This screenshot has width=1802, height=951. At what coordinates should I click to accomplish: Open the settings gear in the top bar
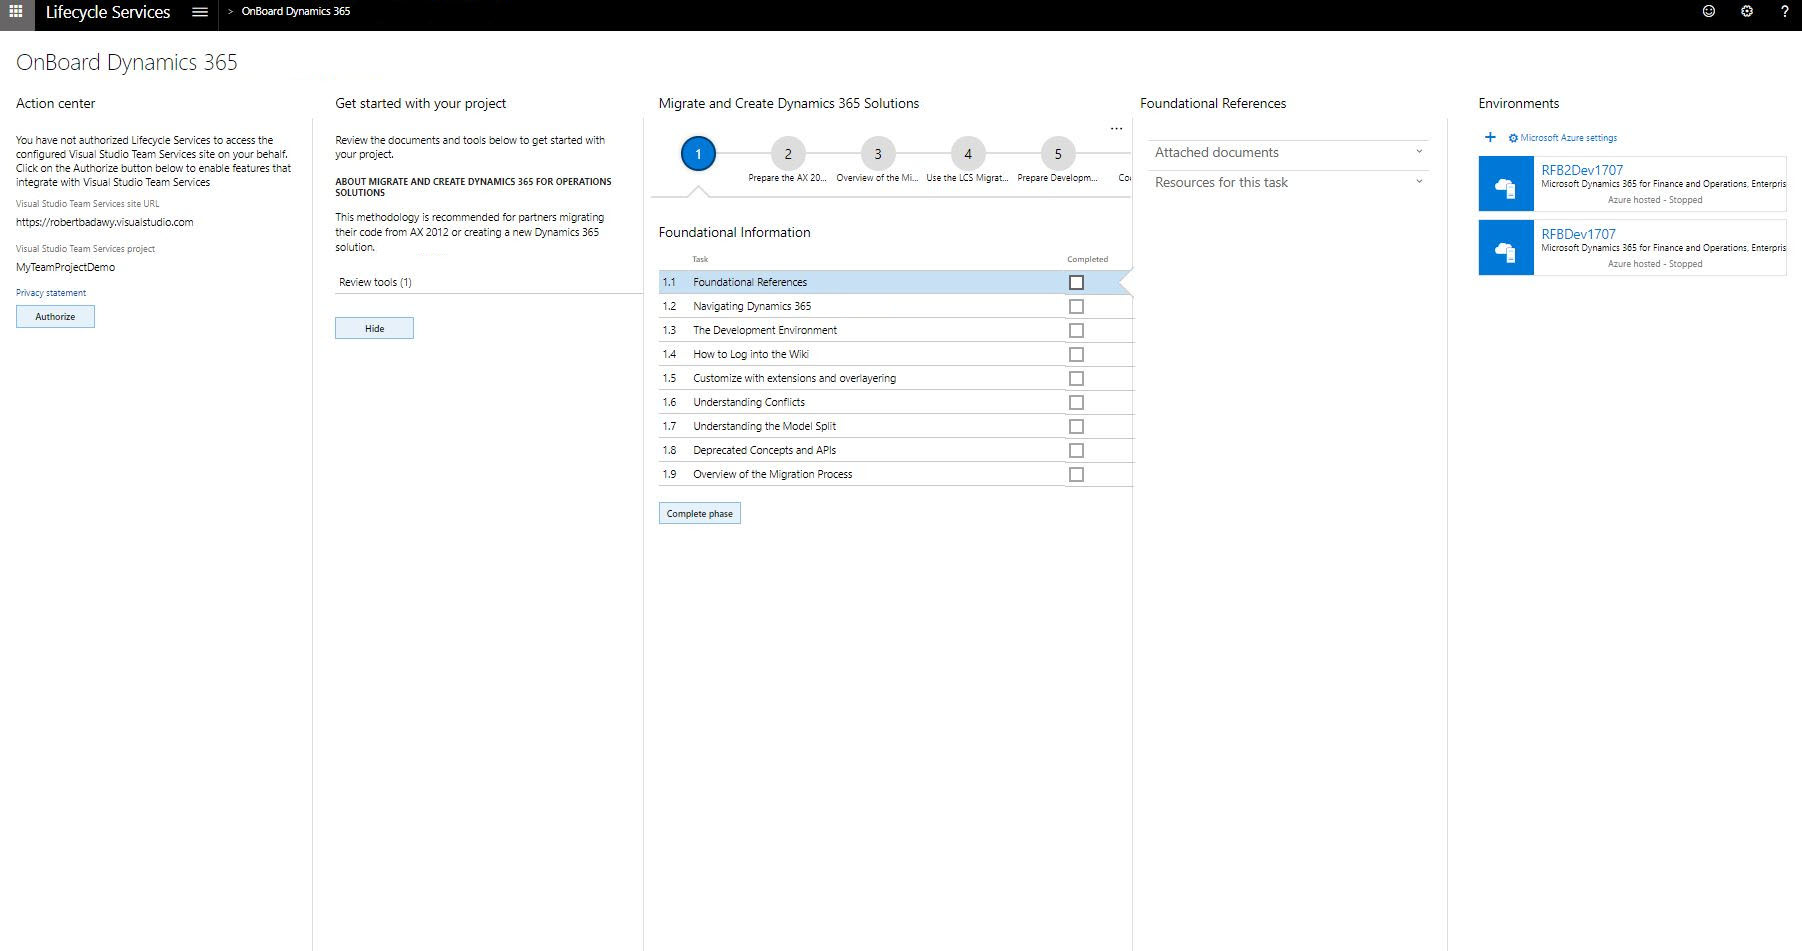[1747, 11]
